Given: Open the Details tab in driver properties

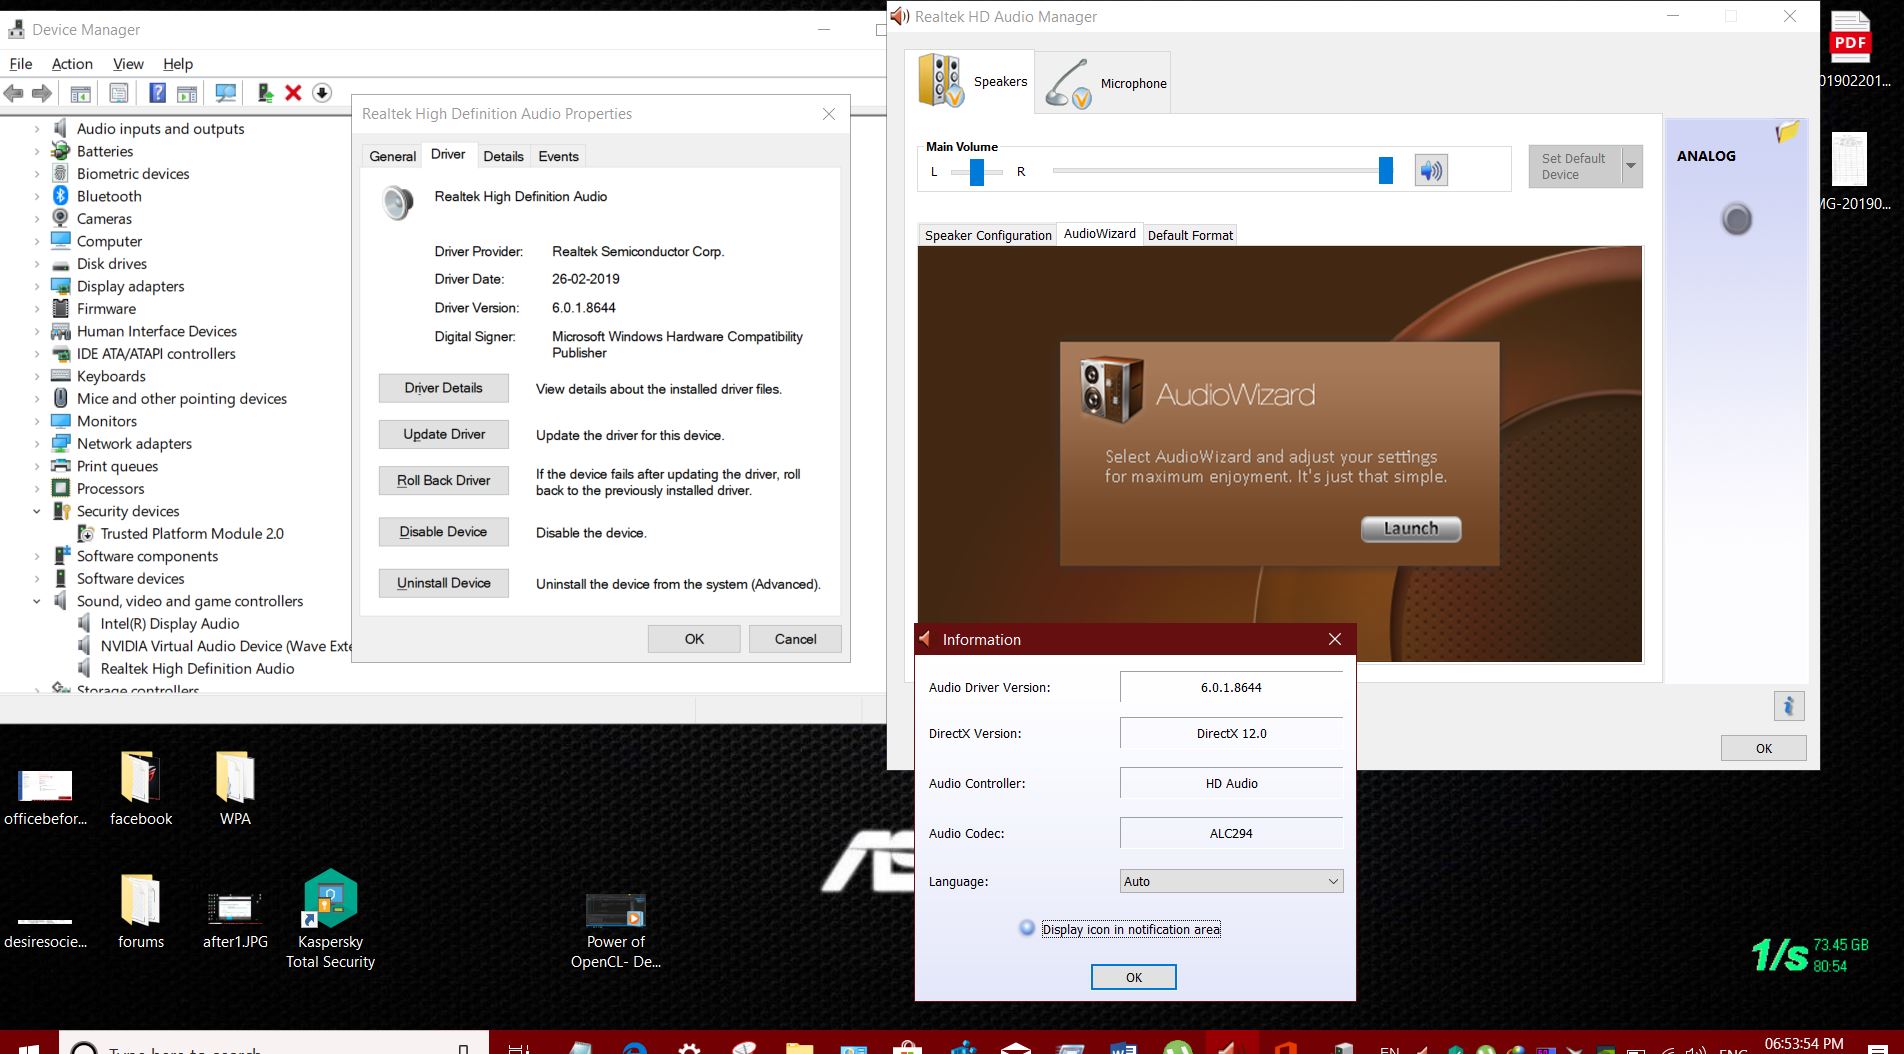Looking at the screenshot, I should pyautogui.click(x=503, y=156).
